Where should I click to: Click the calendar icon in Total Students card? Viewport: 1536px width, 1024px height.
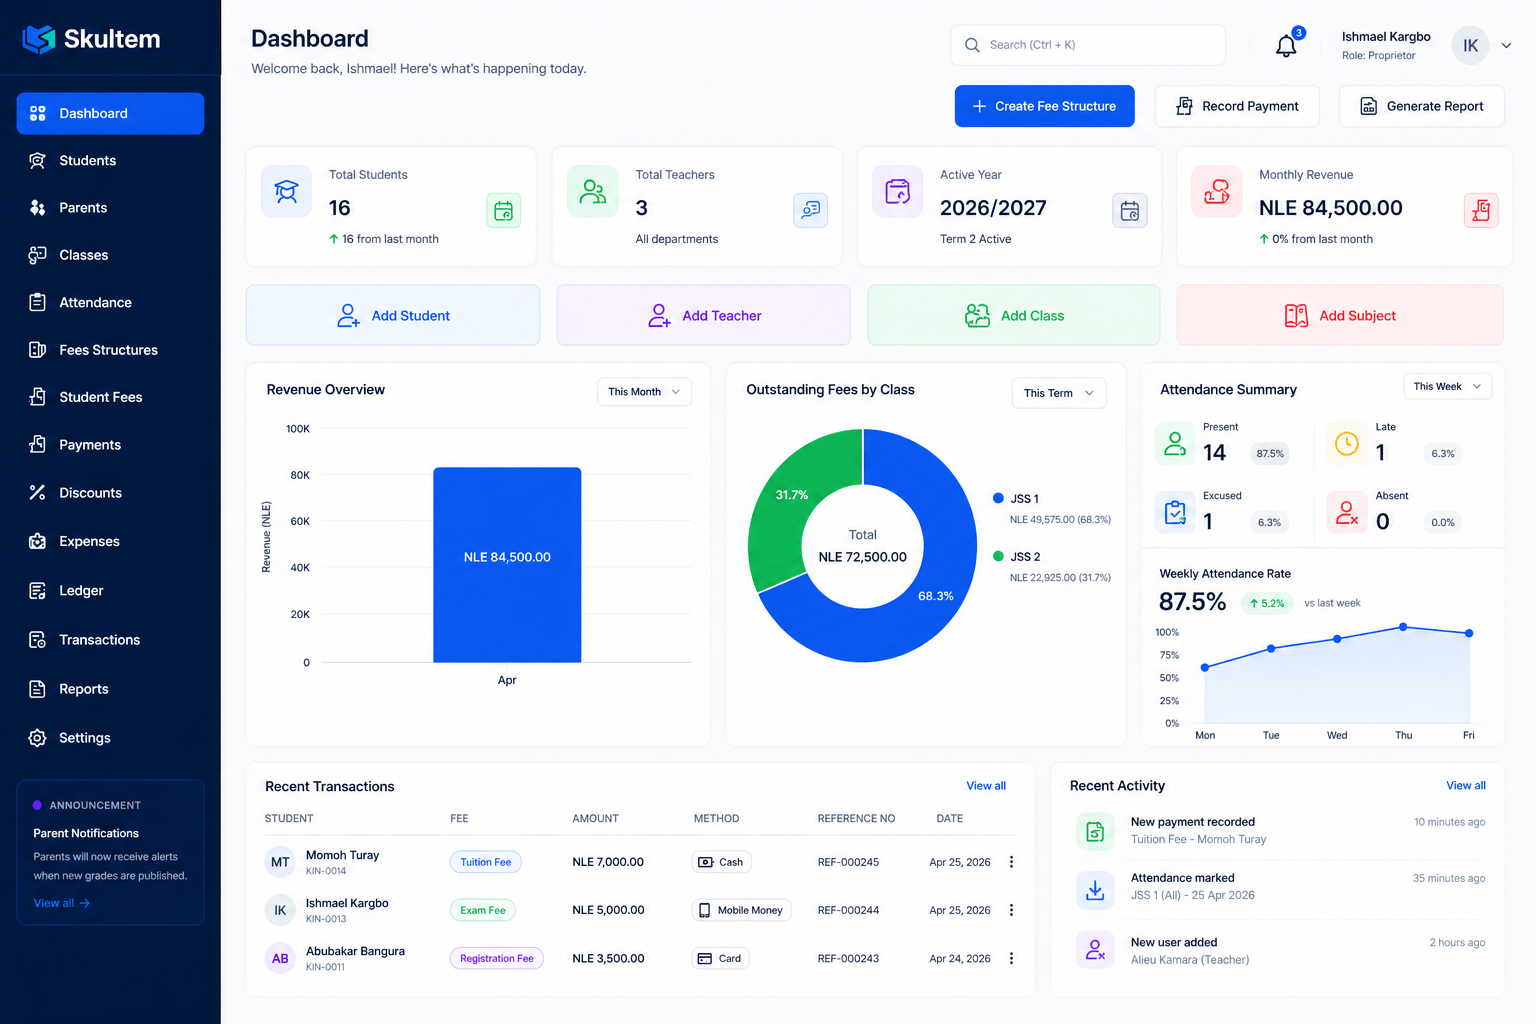pos(504,211)
